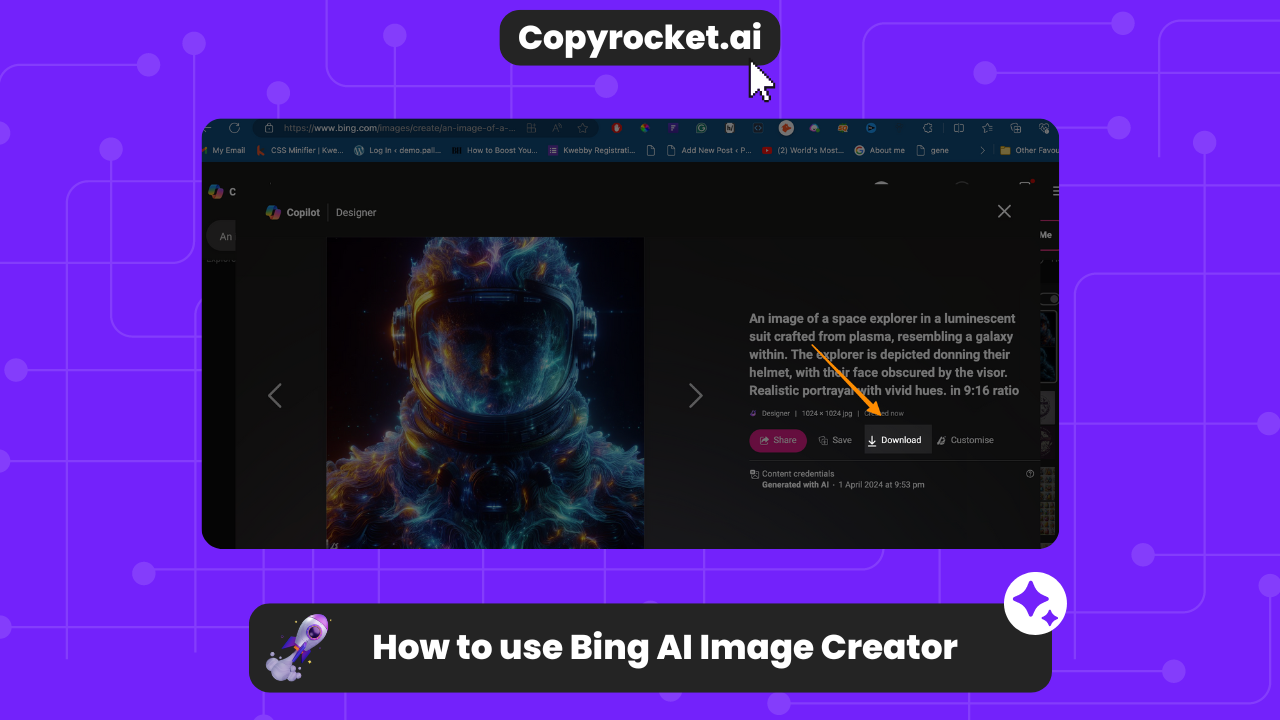Click the content credentials help icon
This screenshot has width=1280, height=720.
click(x=1030, y=474)
